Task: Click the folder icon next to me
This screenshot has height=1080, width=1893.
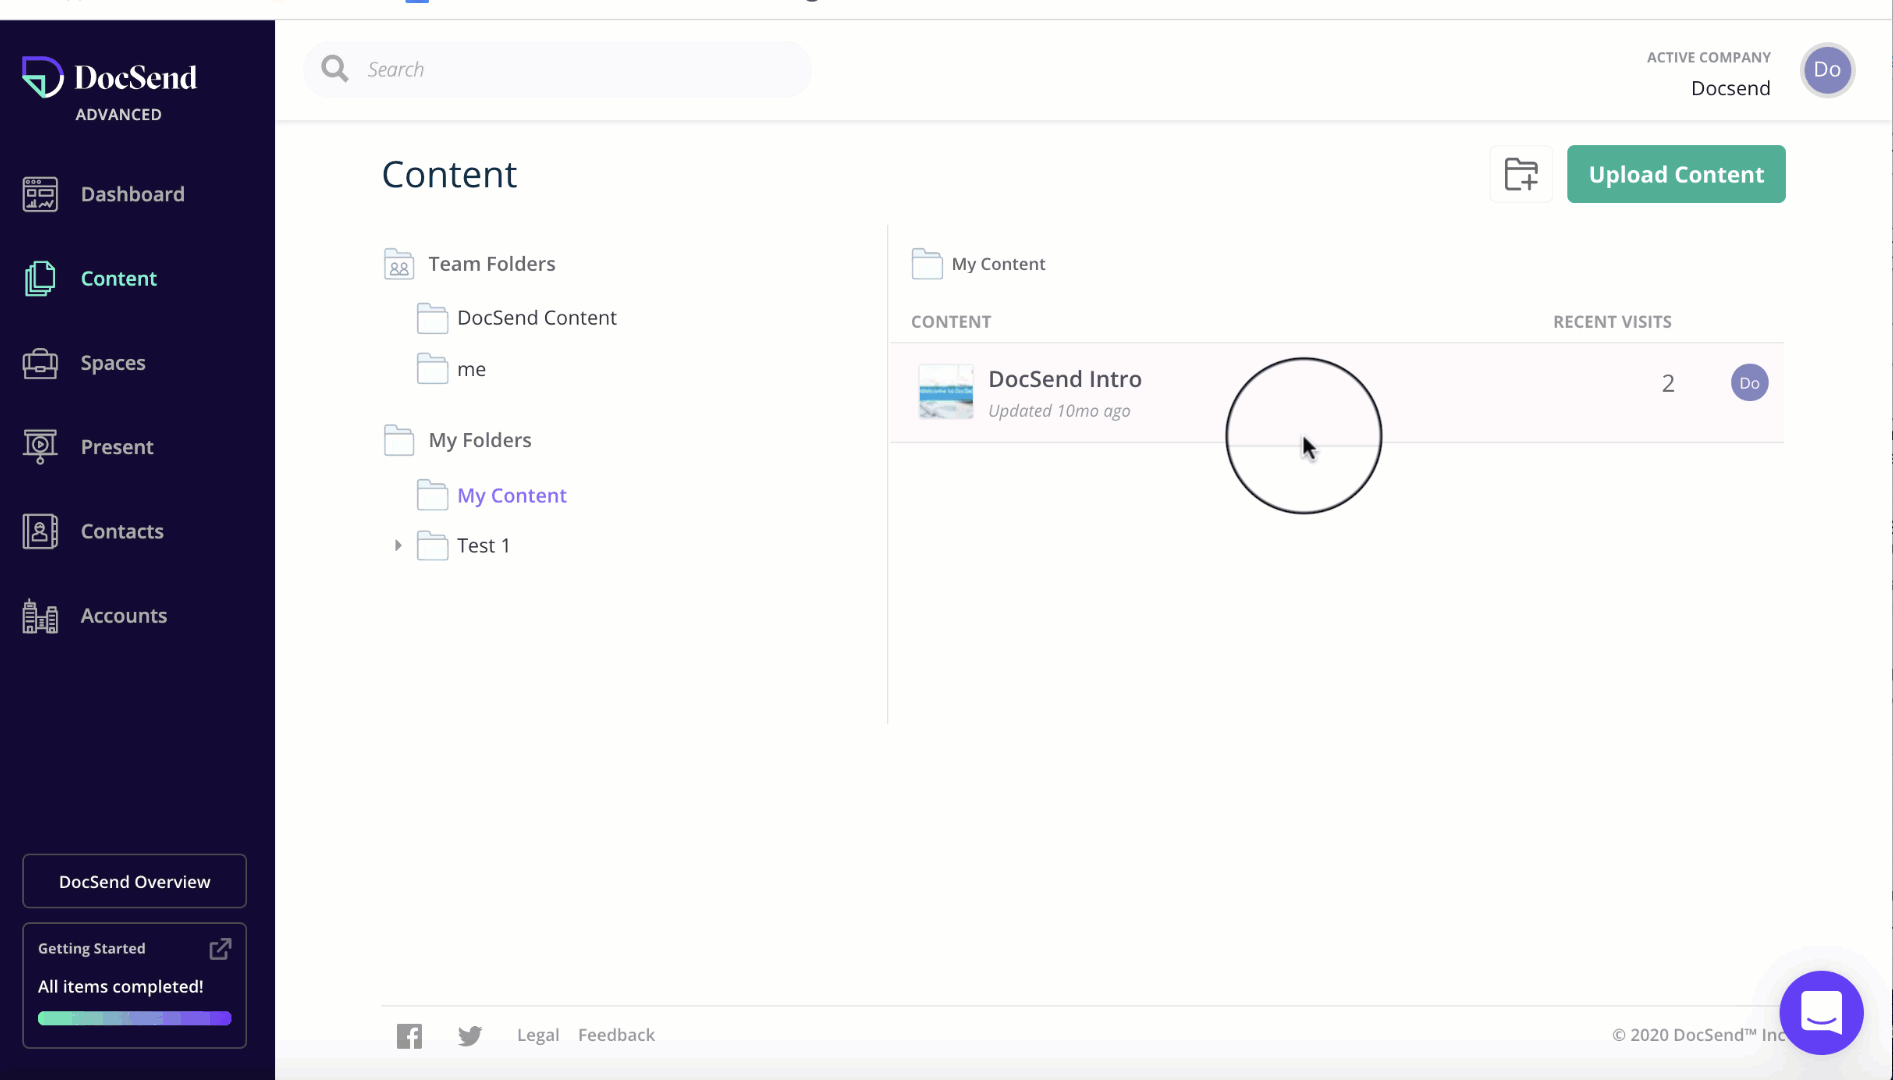Action: coord(432,369)
